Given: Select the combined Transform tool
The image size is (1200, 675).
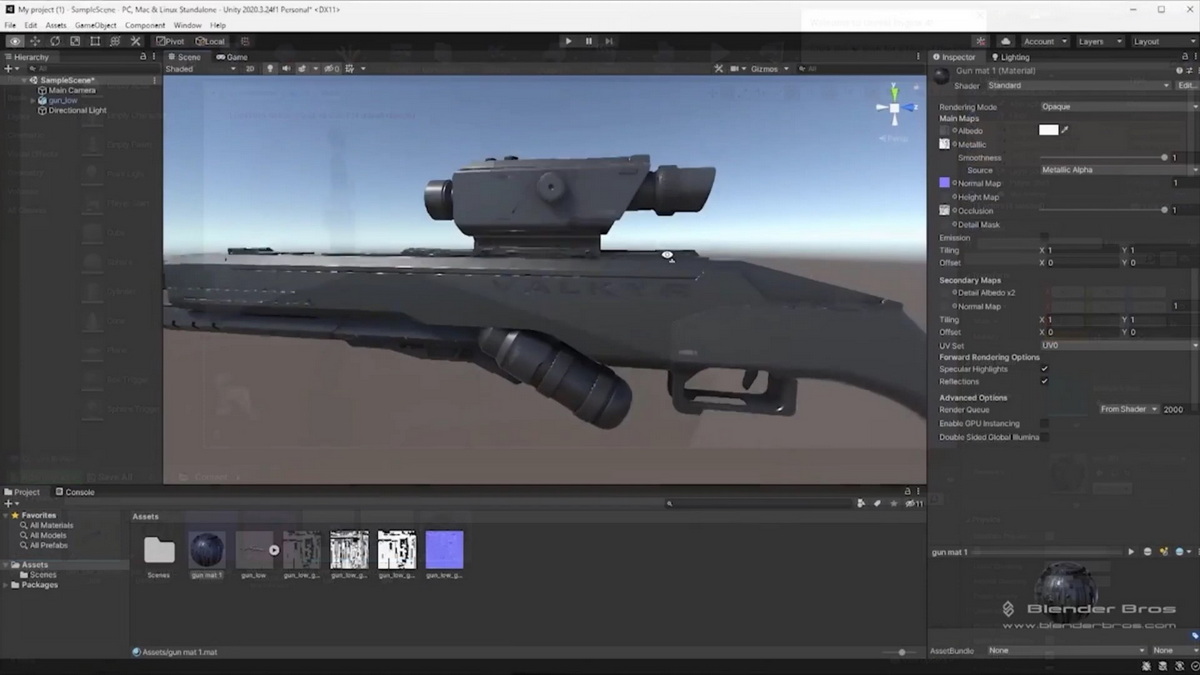Looking at the screenshot, I should pyautogui.click(x=115, y=41).
